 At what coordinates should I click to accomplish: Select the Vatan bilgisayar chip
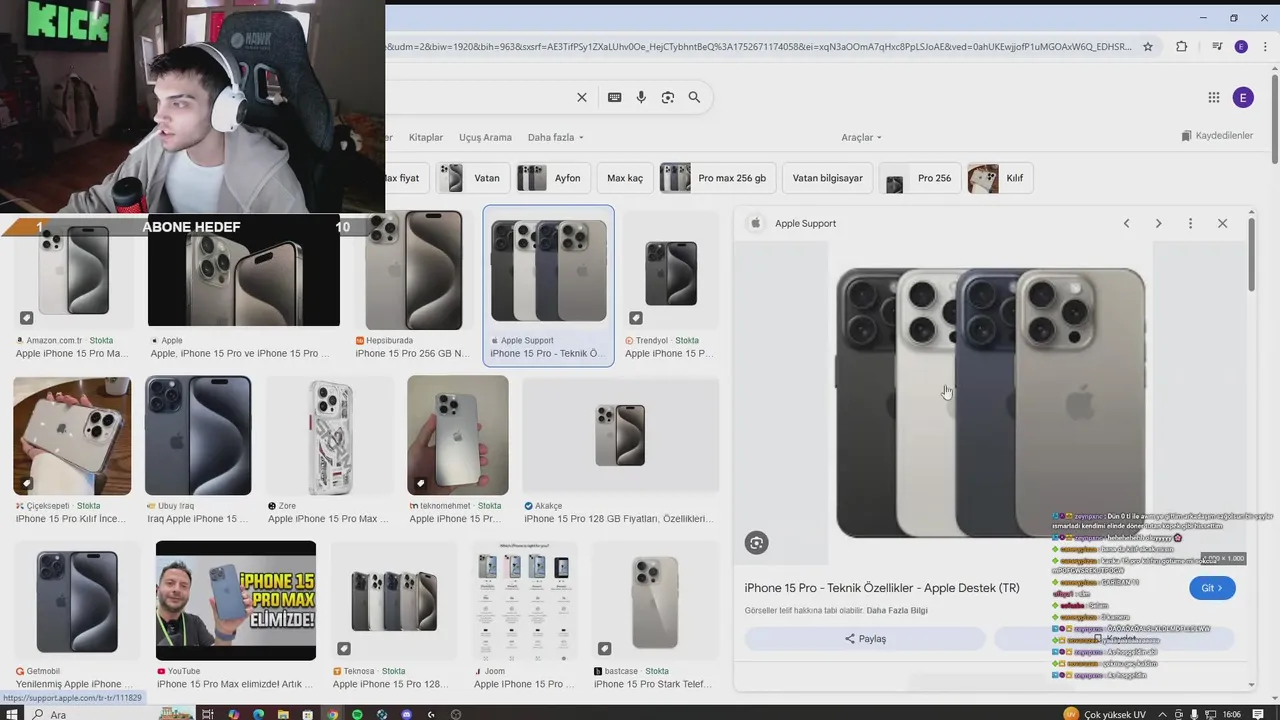(x=827, y=178)
